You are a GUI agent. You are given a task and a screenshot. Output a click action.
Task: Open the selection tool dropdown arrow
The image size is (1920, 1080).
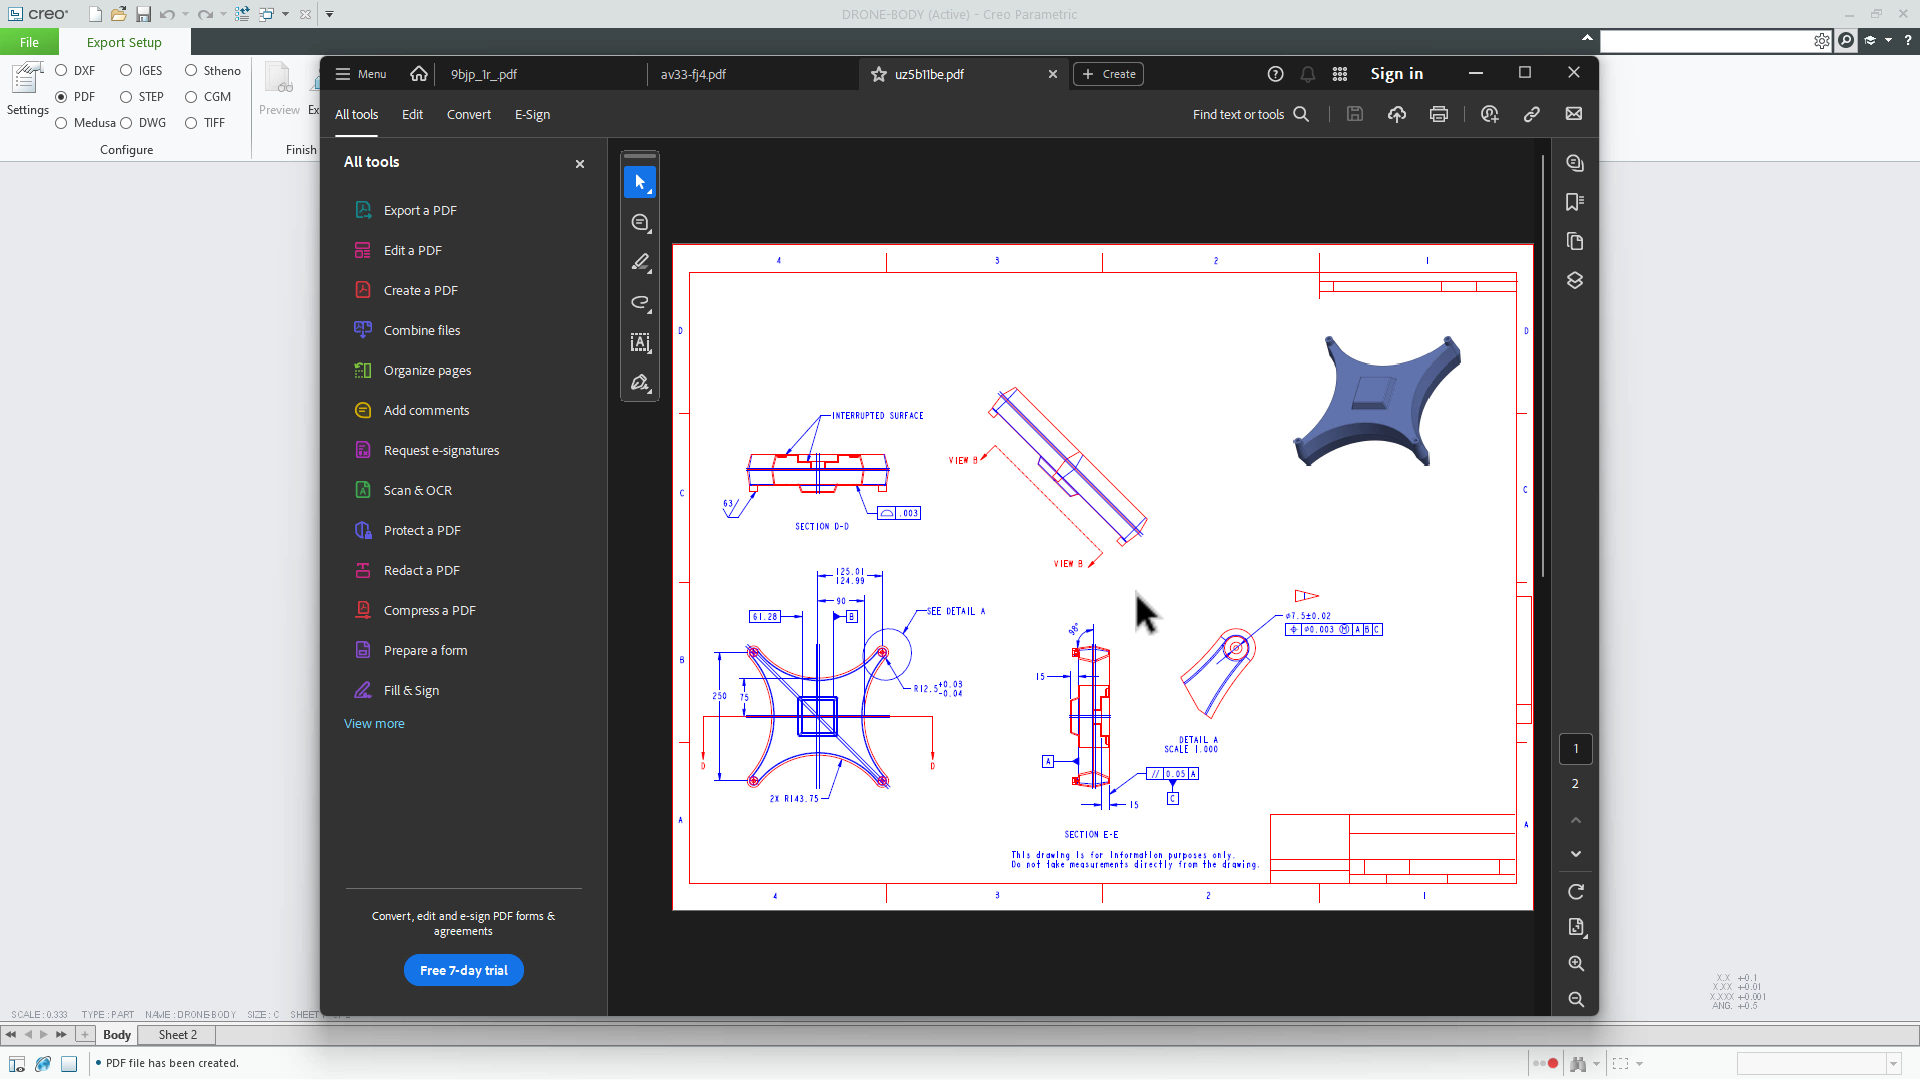[x=651, y=190]
